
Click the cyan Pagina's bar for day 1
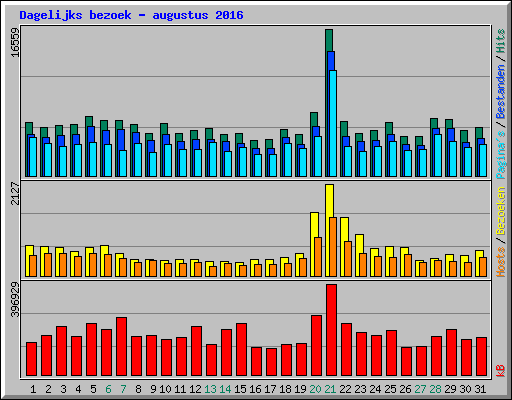[33, 157]
